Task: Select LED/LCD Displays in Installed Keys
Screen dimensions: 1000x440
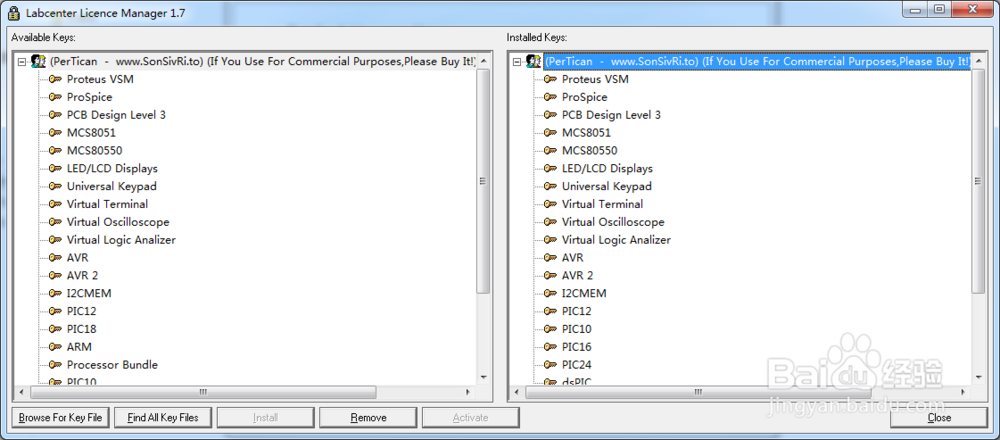Action: point(607,169)
